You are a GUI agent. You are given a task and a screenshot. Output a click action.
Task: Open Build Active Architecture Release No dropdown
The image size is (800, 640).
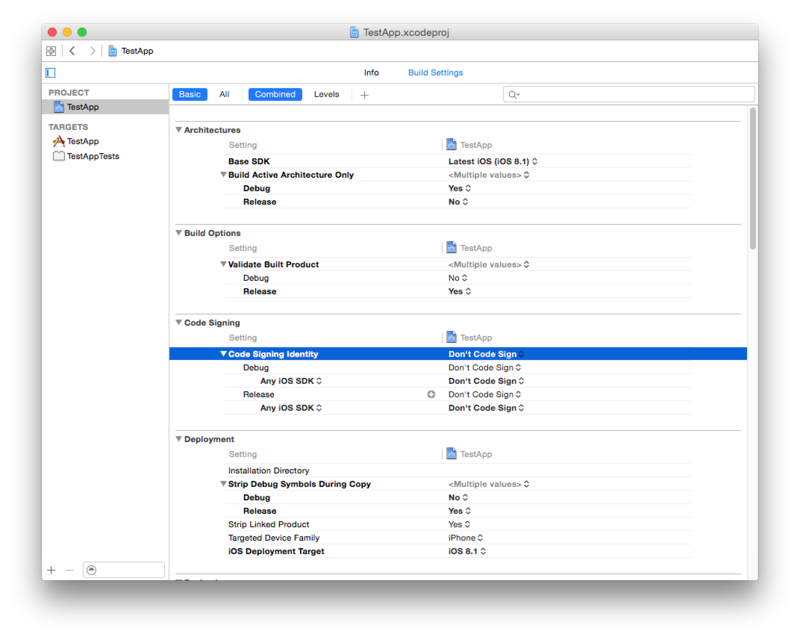458,202
